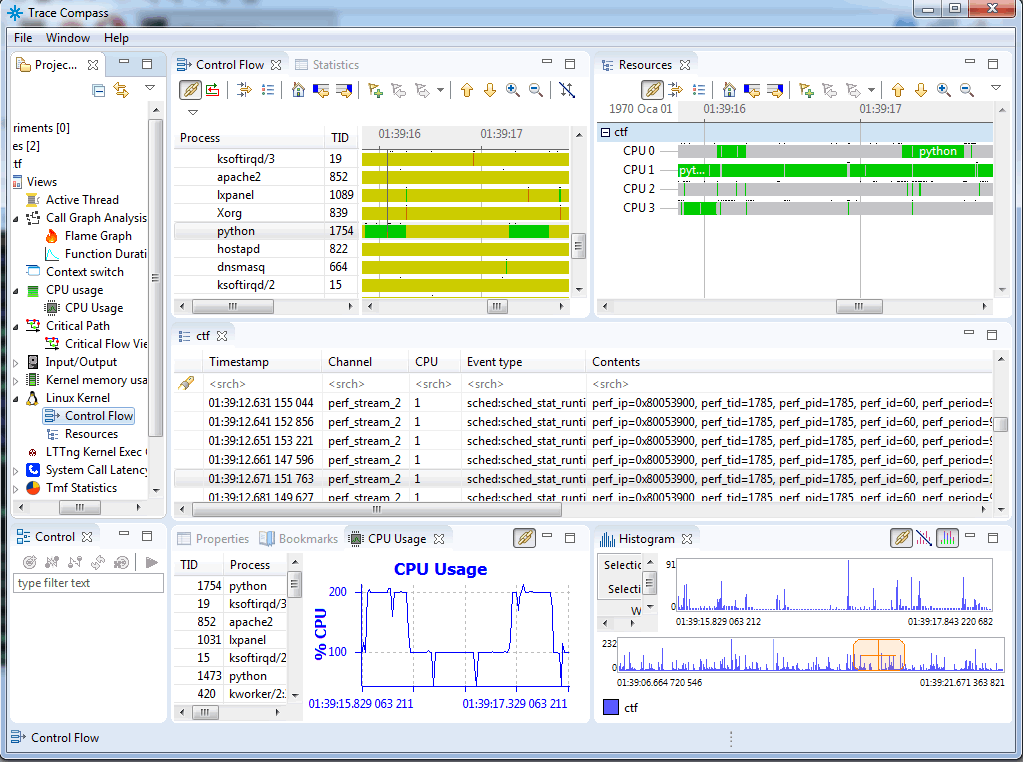
Task: Focus the Control filter text field
Action: click(88, 583)
